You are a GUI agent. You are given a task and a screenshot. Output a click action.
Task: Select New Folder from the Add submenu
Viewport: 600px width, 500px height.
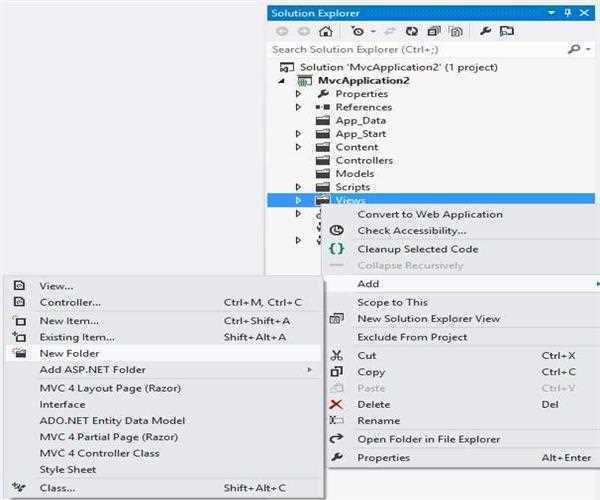(x=69, y=353)
